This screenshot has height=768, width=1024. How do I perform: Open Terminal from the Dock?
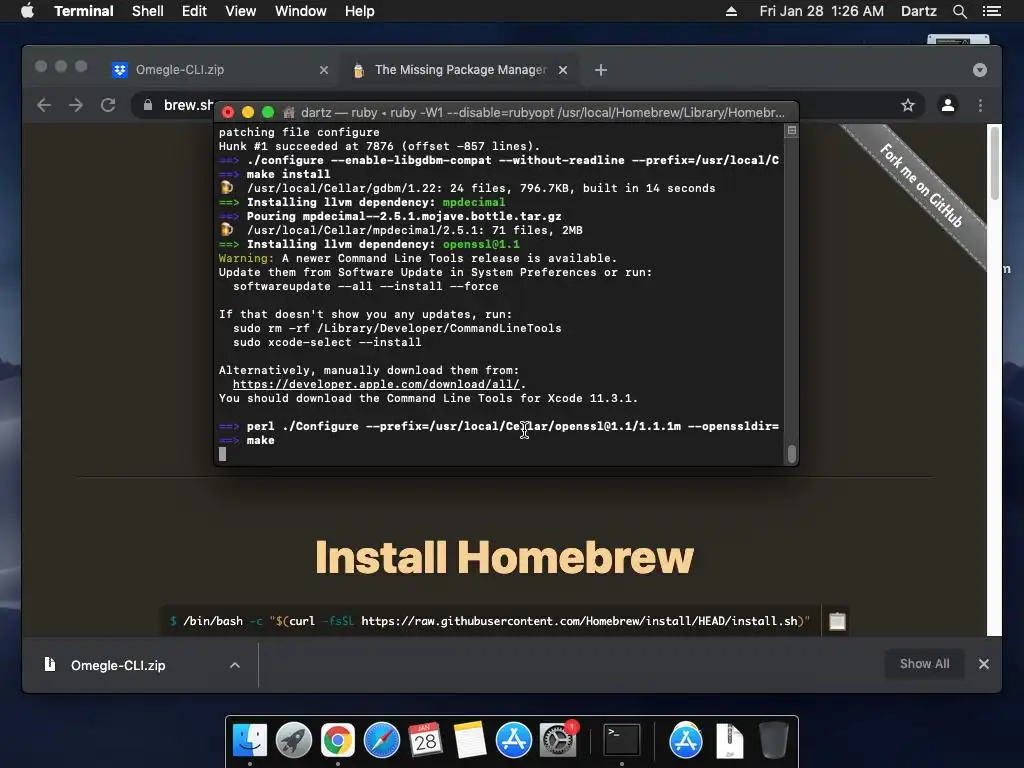(621, 740)
